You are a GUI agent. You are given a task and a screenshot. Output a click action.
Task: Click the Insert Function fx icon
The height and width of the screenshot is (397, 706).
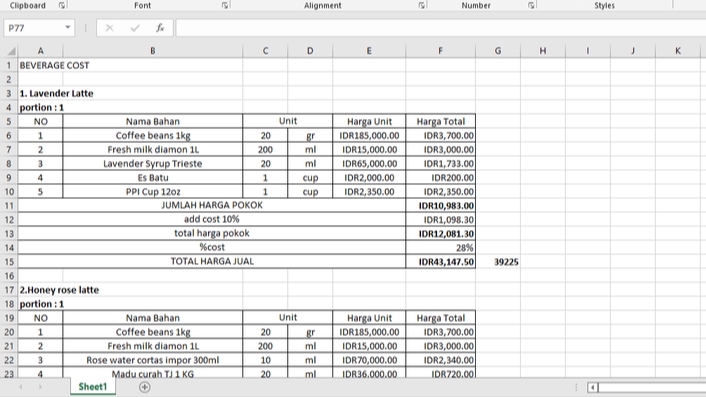click(x=160, y=28)
